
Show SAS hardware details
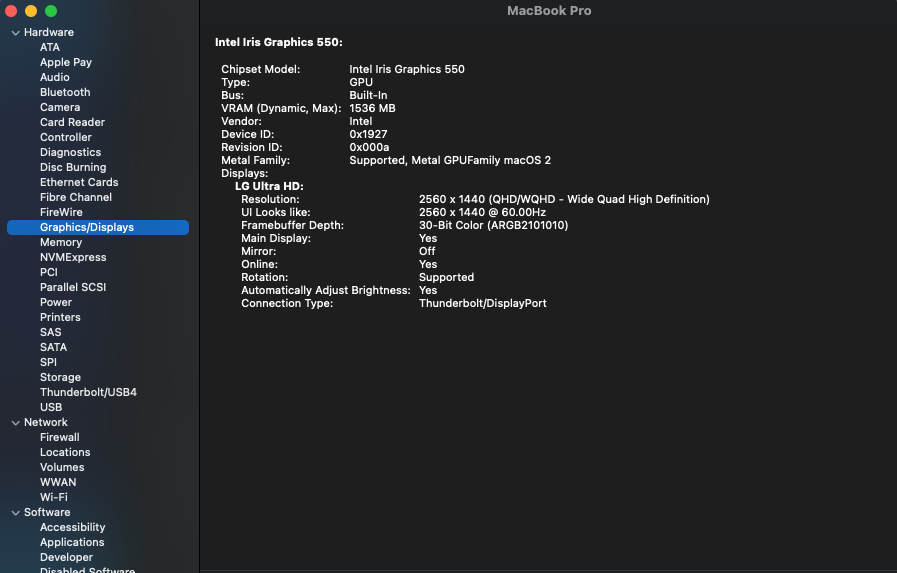coord(50,332)
